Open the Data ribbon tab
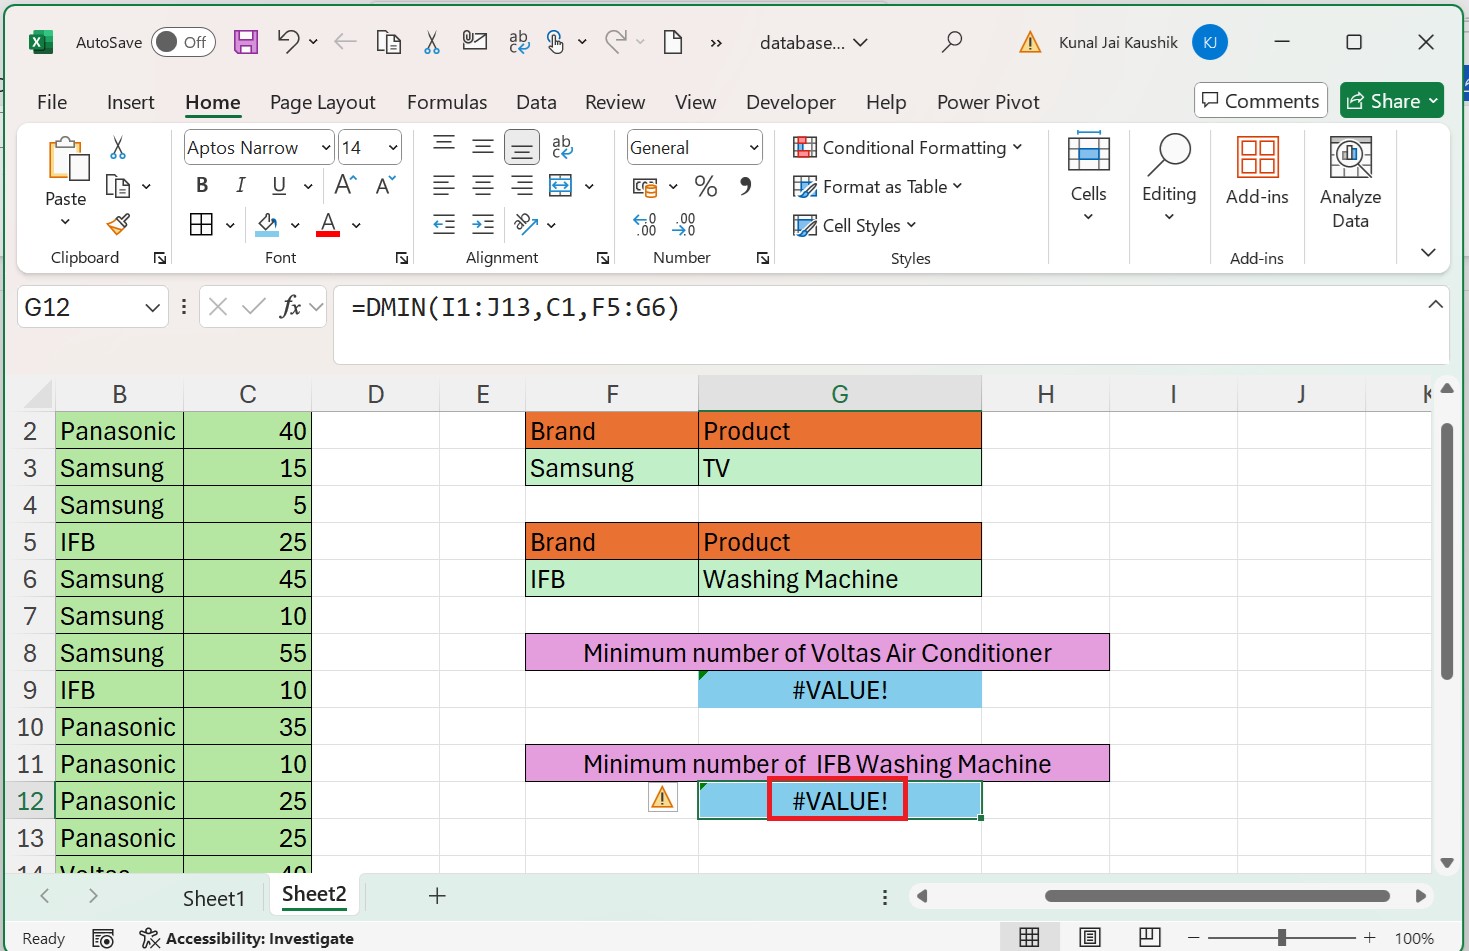 pyautogui.click(x=536, y=102)
